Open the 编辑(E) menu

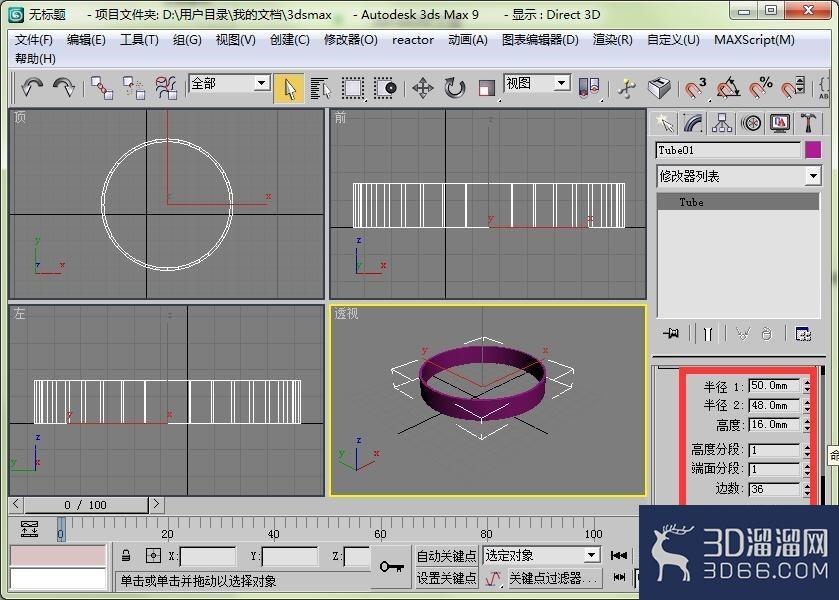(86, 40)
